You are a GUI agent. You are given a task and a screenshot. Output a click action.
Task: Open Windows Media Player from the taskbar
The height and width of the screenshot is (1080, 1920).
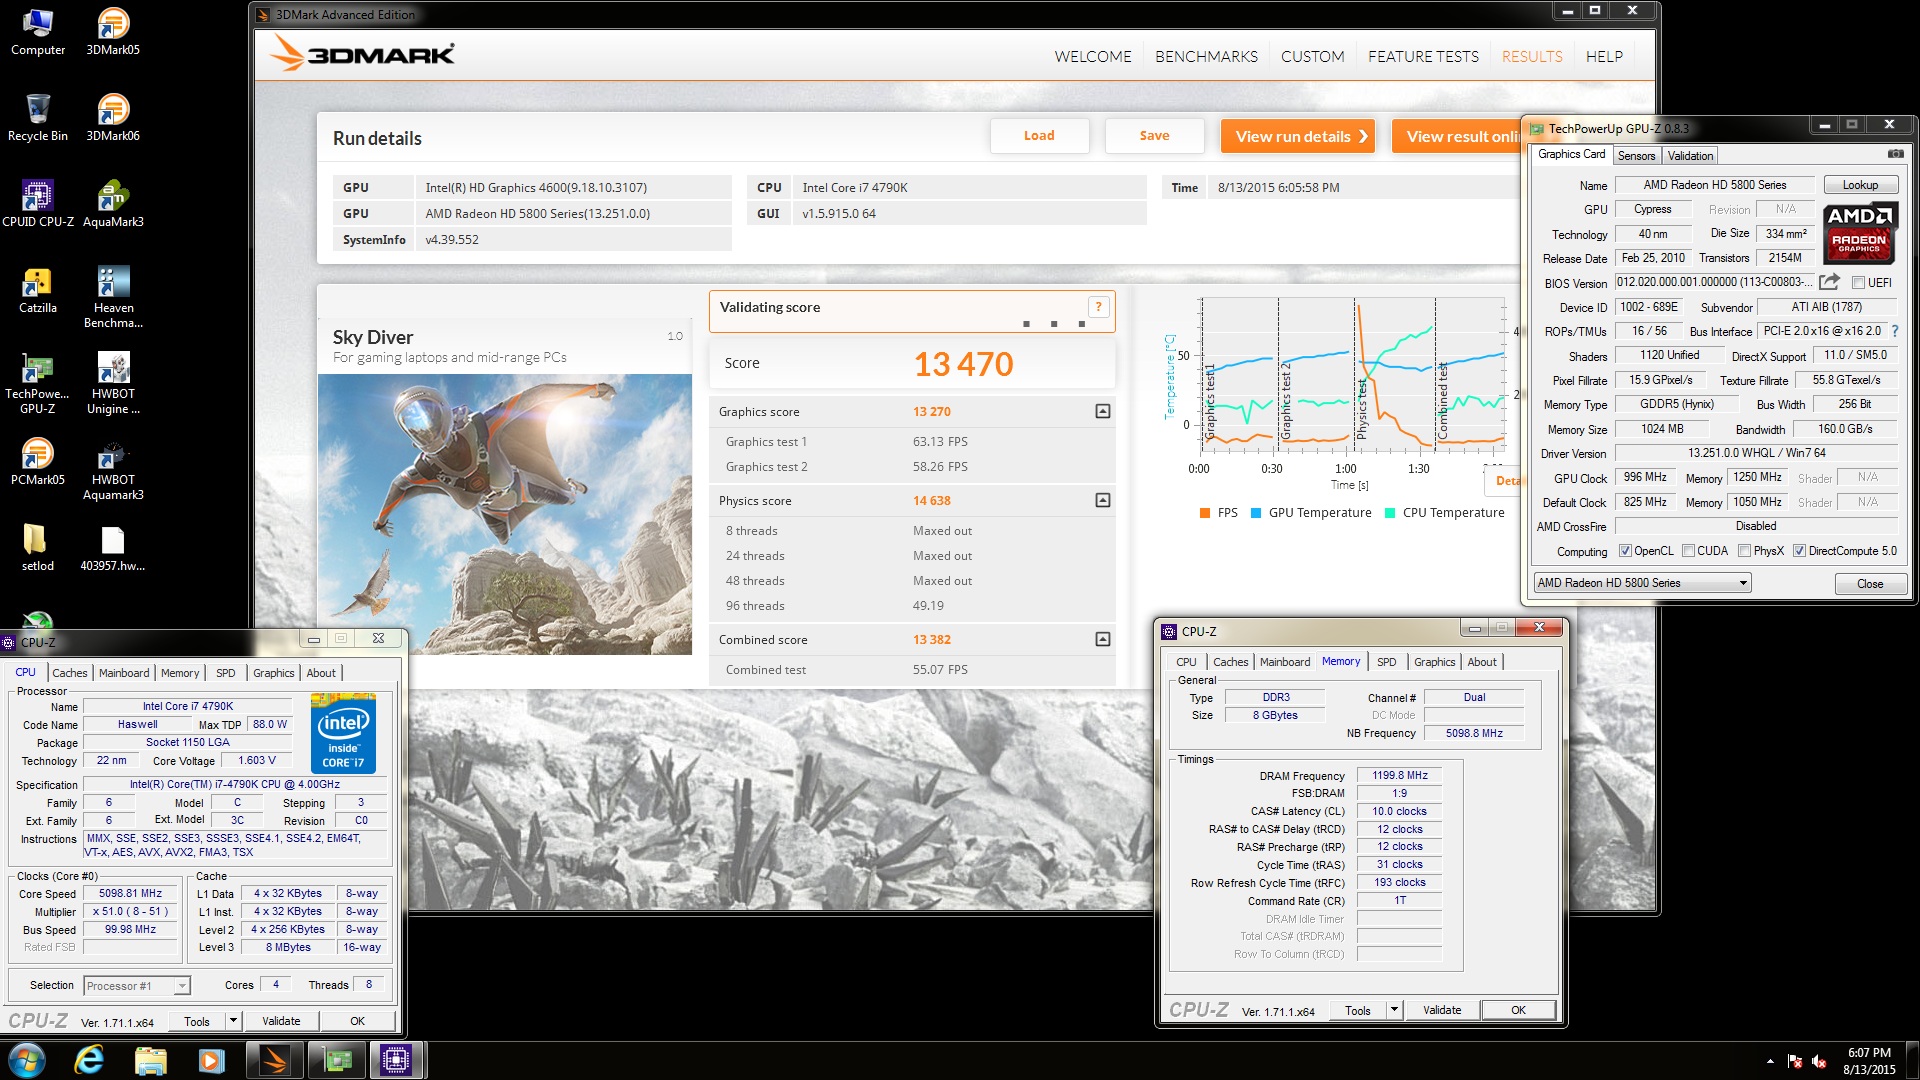pos(211,1060)
